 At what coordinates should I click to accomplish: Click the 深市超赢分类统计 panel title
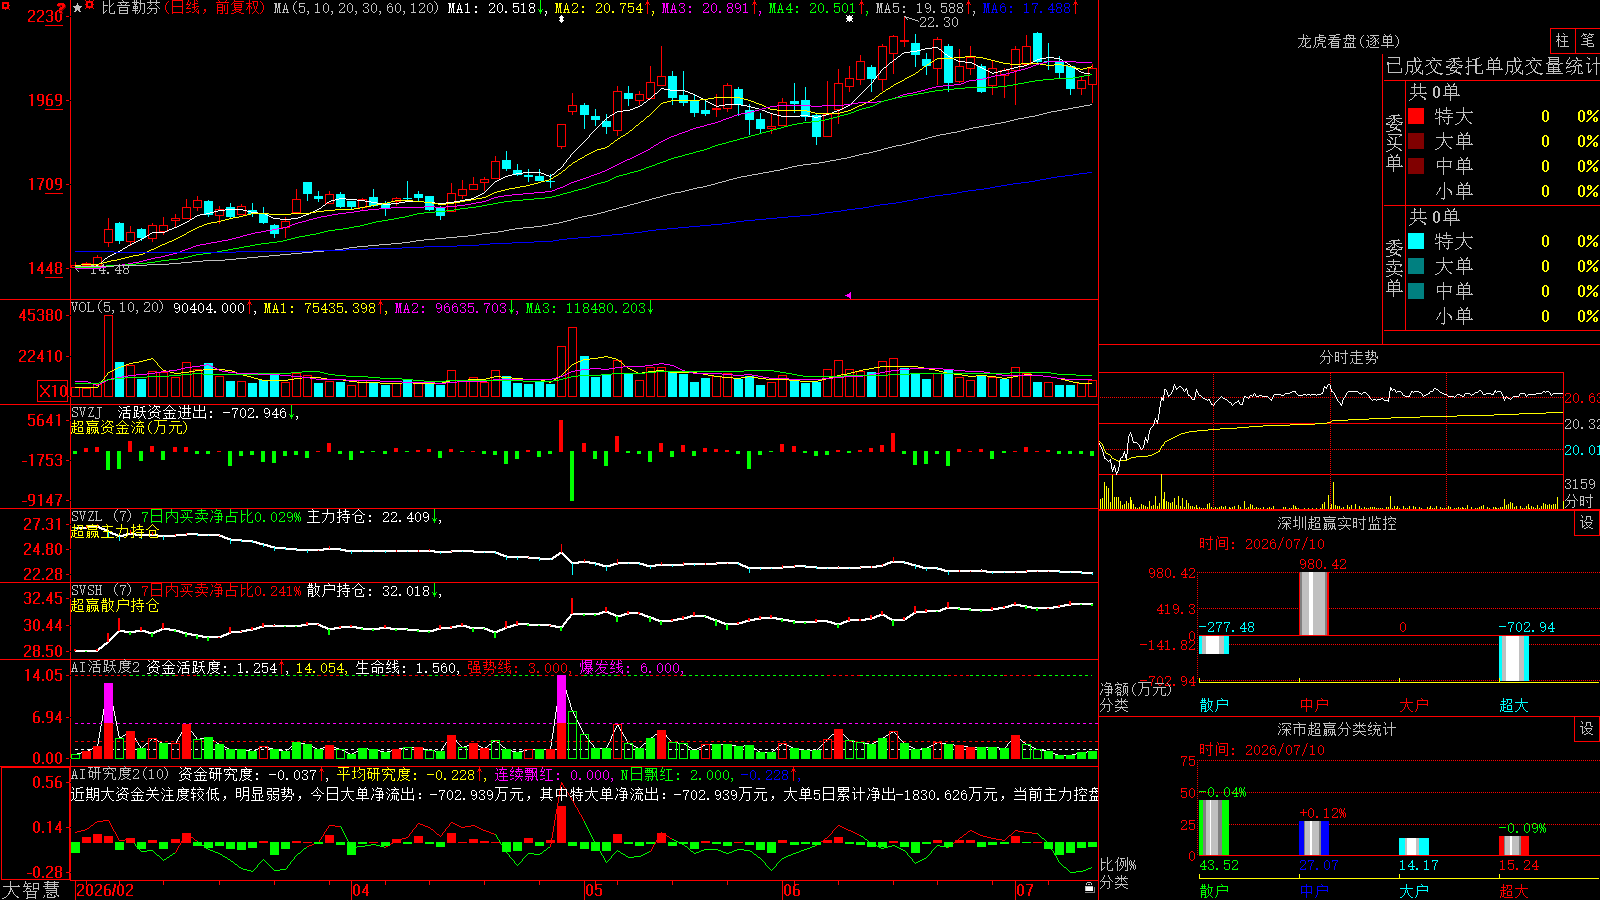coord(1337,729)
